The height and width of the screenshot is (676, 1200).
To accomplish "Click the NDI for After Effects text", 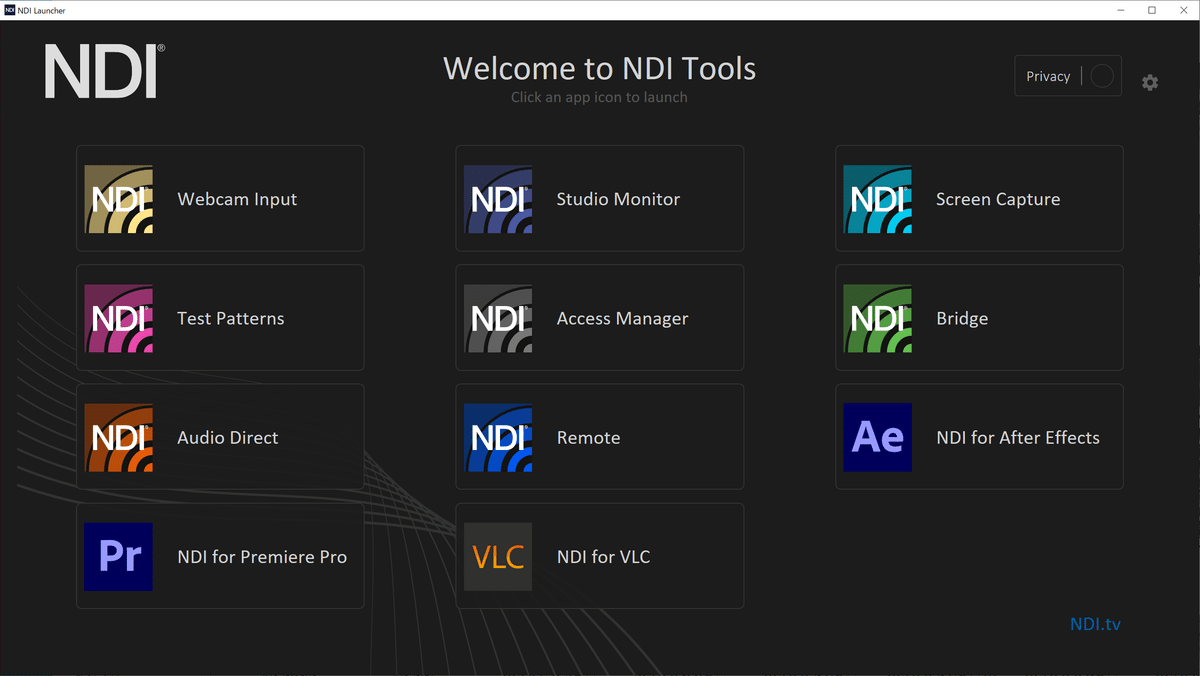I will click(1017, 438).
